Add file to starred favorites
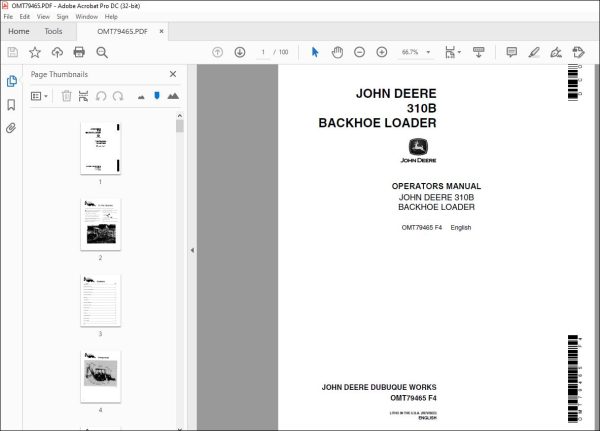The height and width of the screenshot is (431, 600). (x=35, y=52)
